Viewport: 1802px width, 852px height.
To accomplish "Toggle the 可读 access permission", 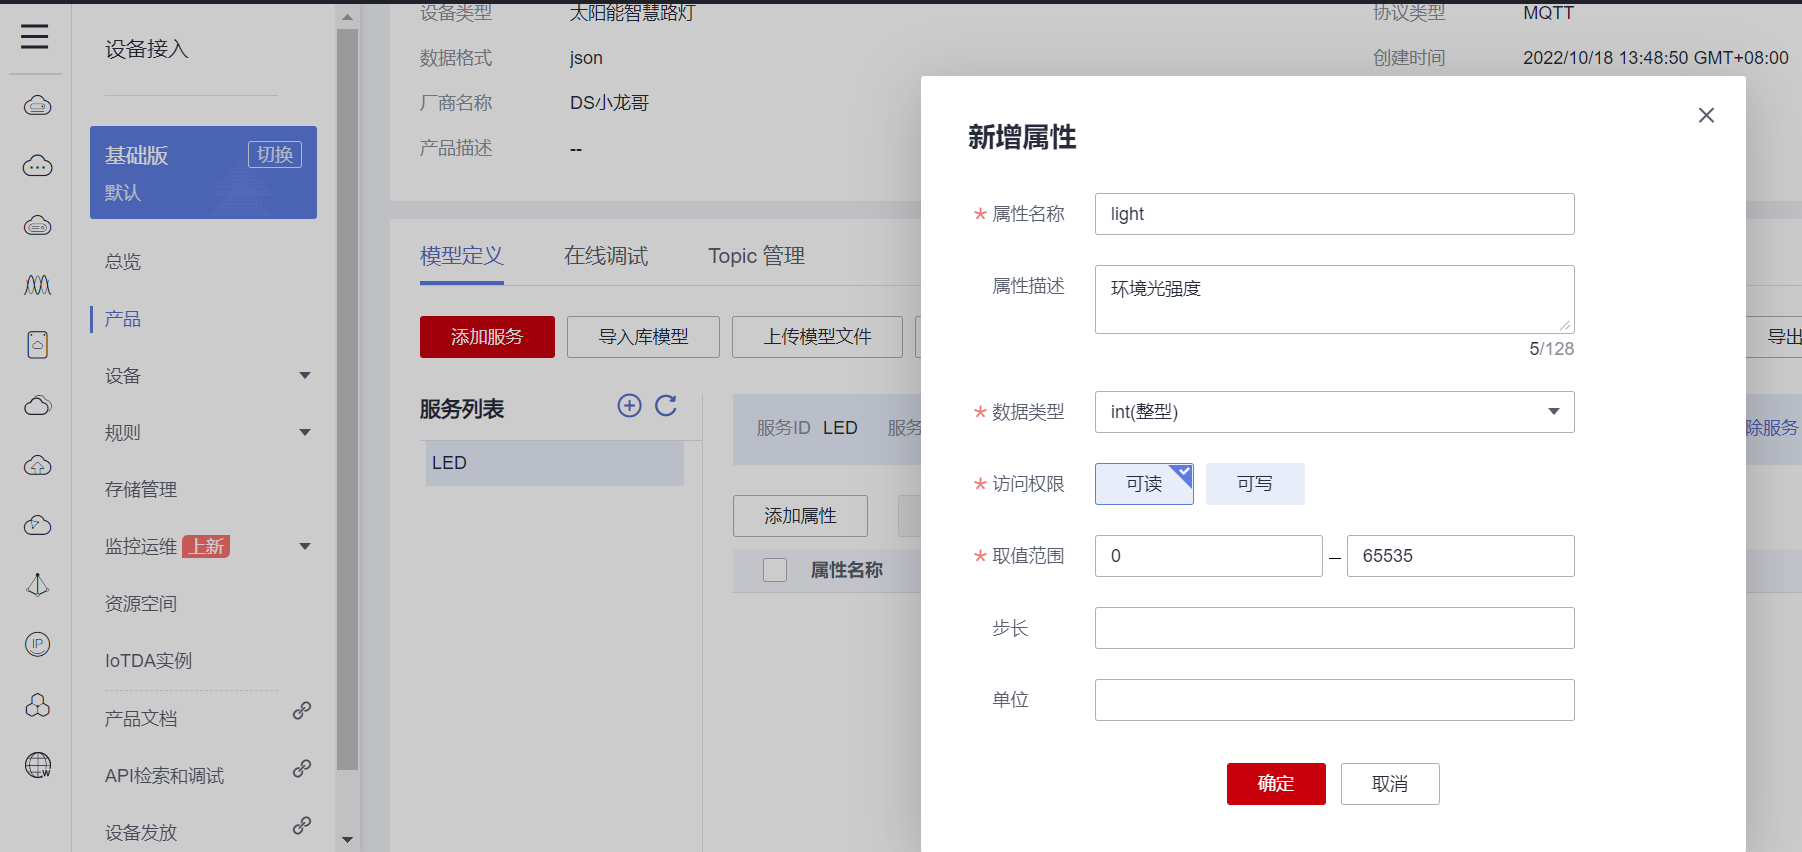I will coord(1144,484).
